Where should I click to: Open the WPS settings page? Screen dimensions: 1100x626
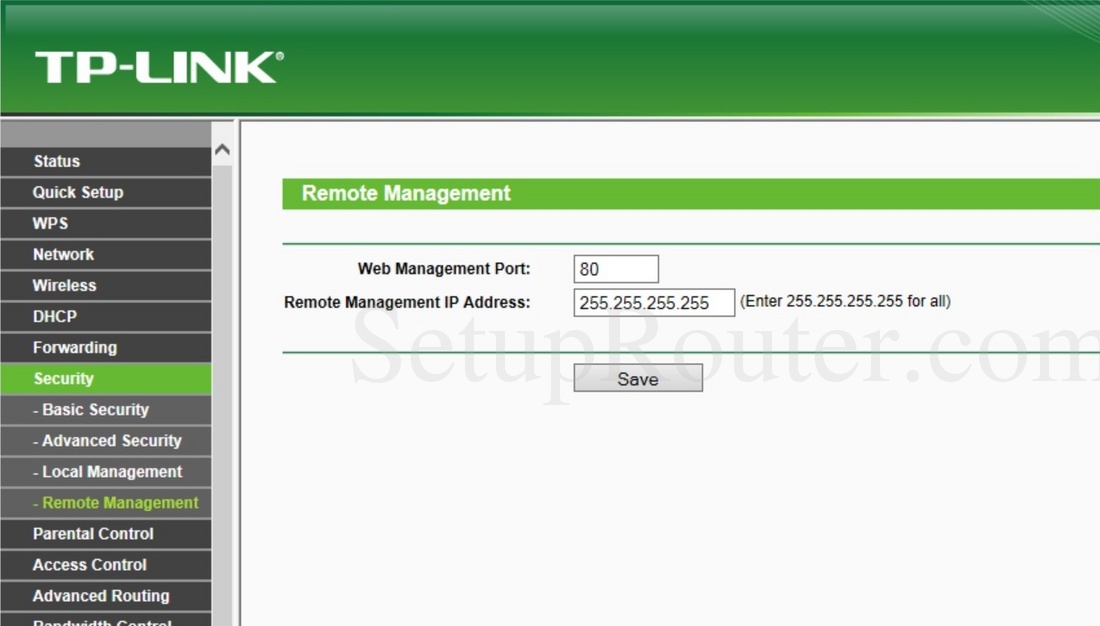tap(49, 223)
